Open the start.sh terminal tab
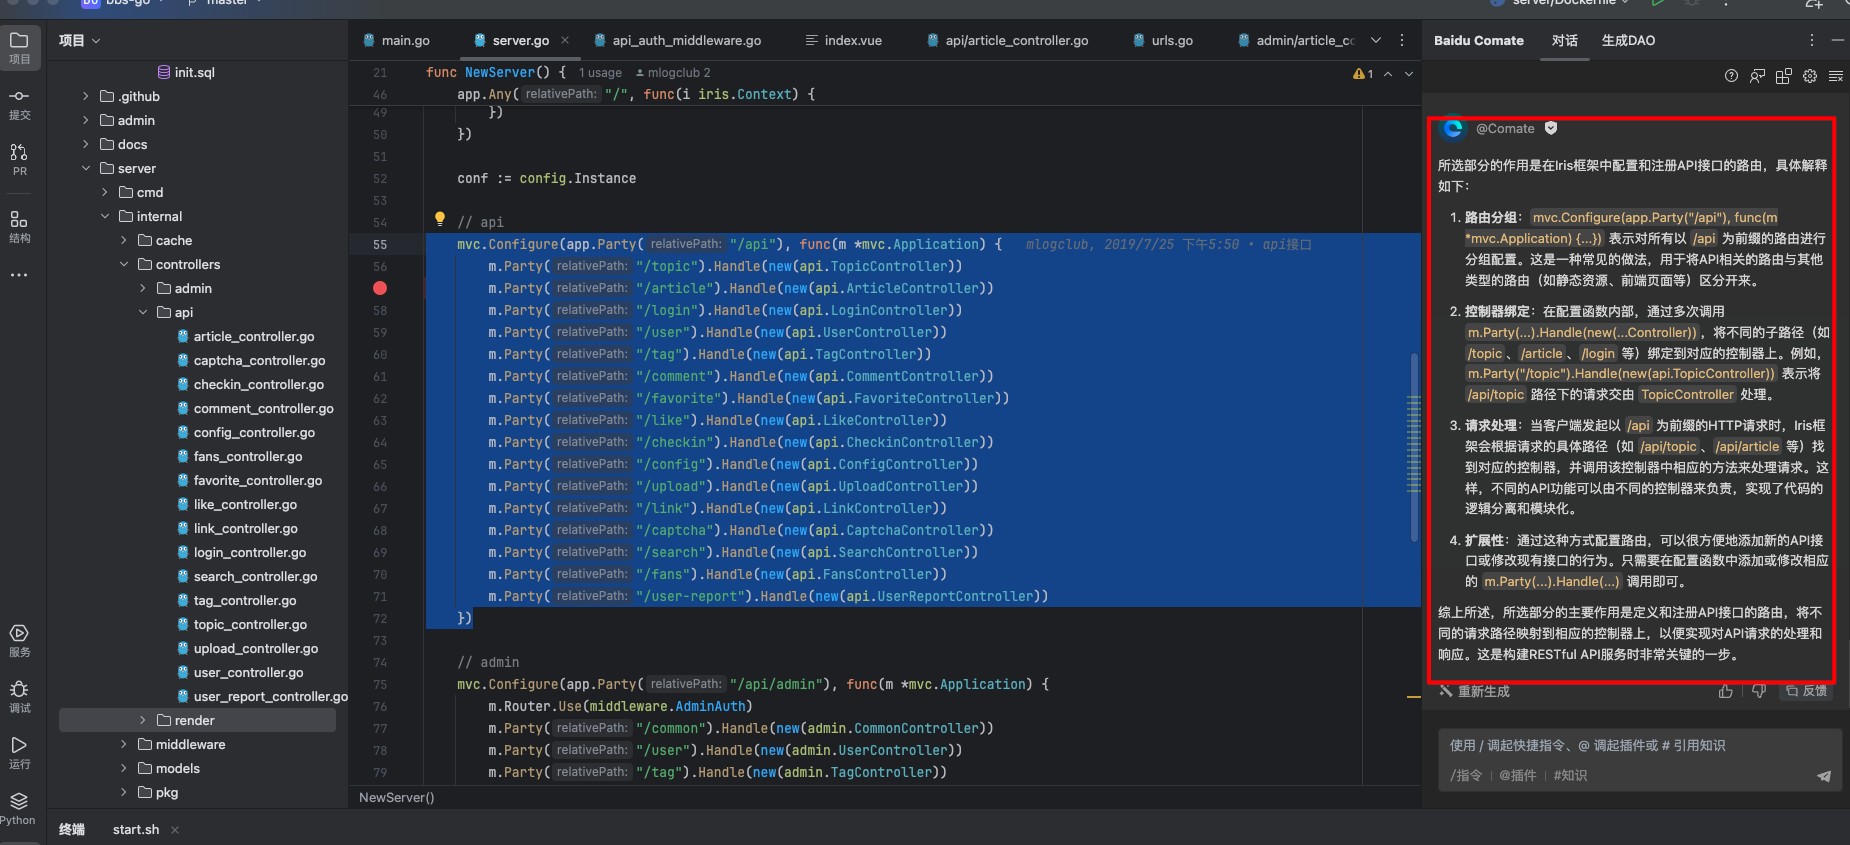This screenshot has width=1850, height=845. coord(136,830)
